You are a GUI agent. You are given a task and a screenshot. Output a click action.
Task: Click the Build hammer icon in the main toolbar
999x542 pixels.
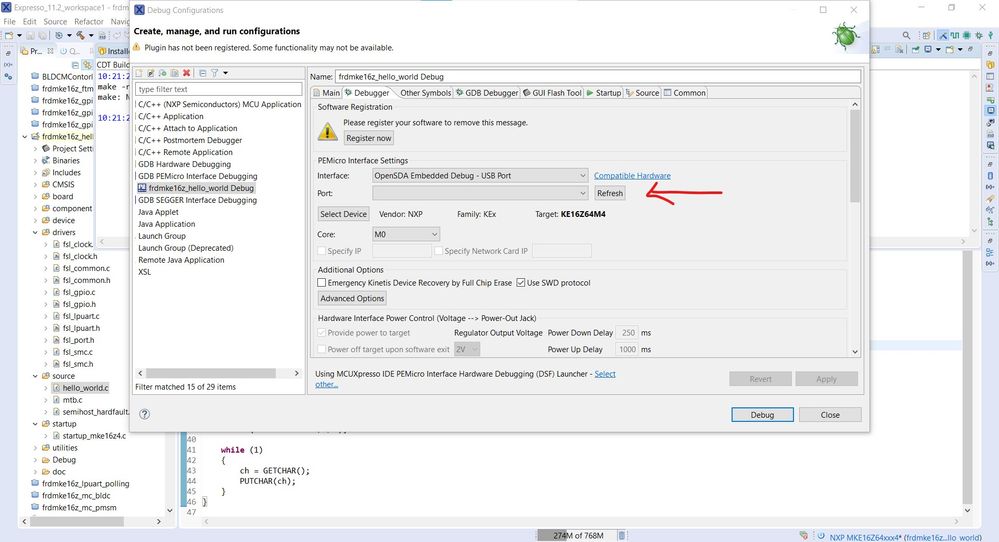click(x=80, y=36)
